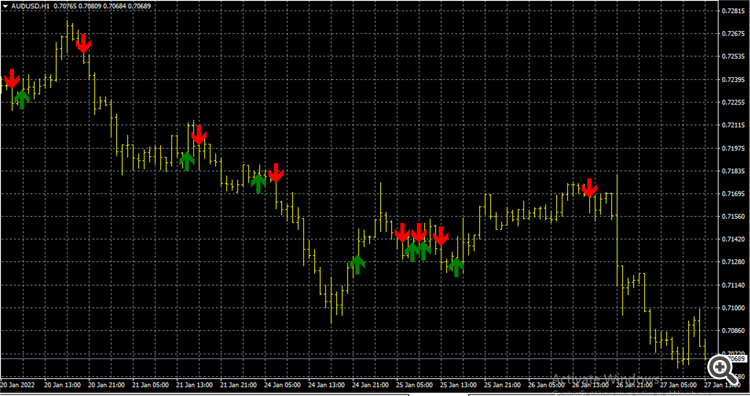The width and height of the screenshot is (750, 396).
Task: Click price axis label 0.72255
Action: (x=734, y=102)
